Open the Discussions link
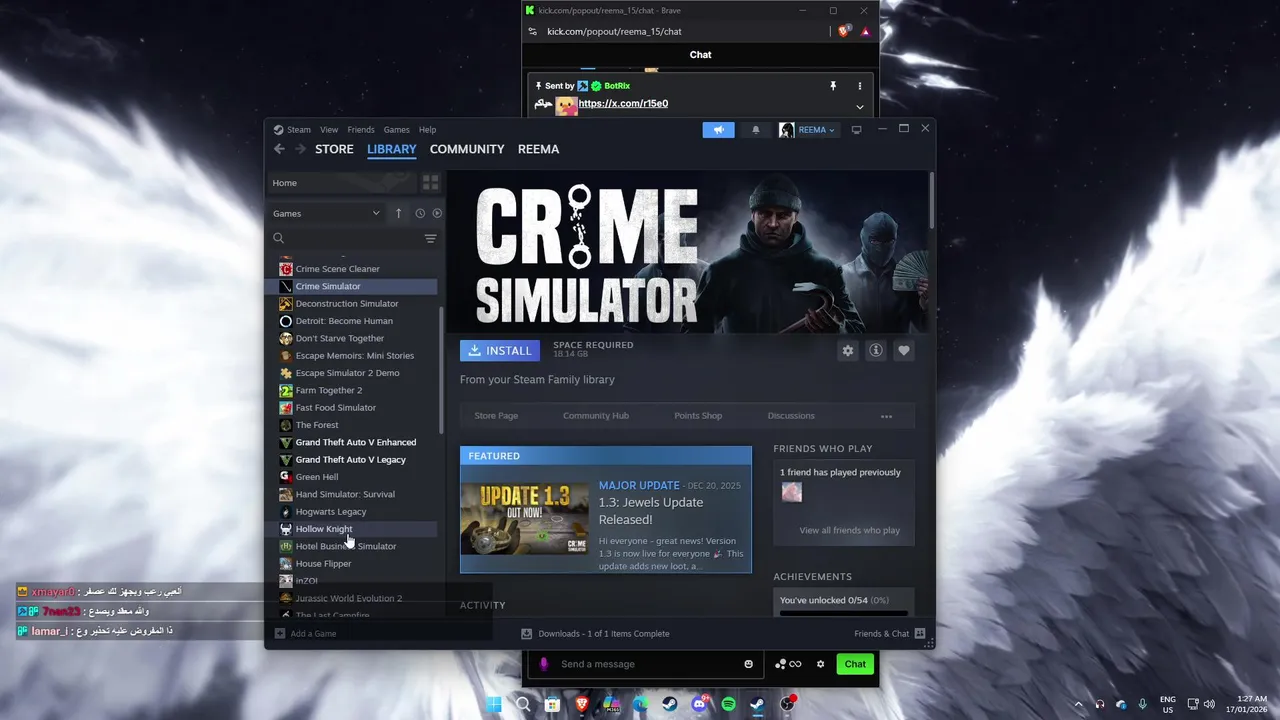Screen dimensions: 1280x720 pyautogui.click(x=791, y=416)
